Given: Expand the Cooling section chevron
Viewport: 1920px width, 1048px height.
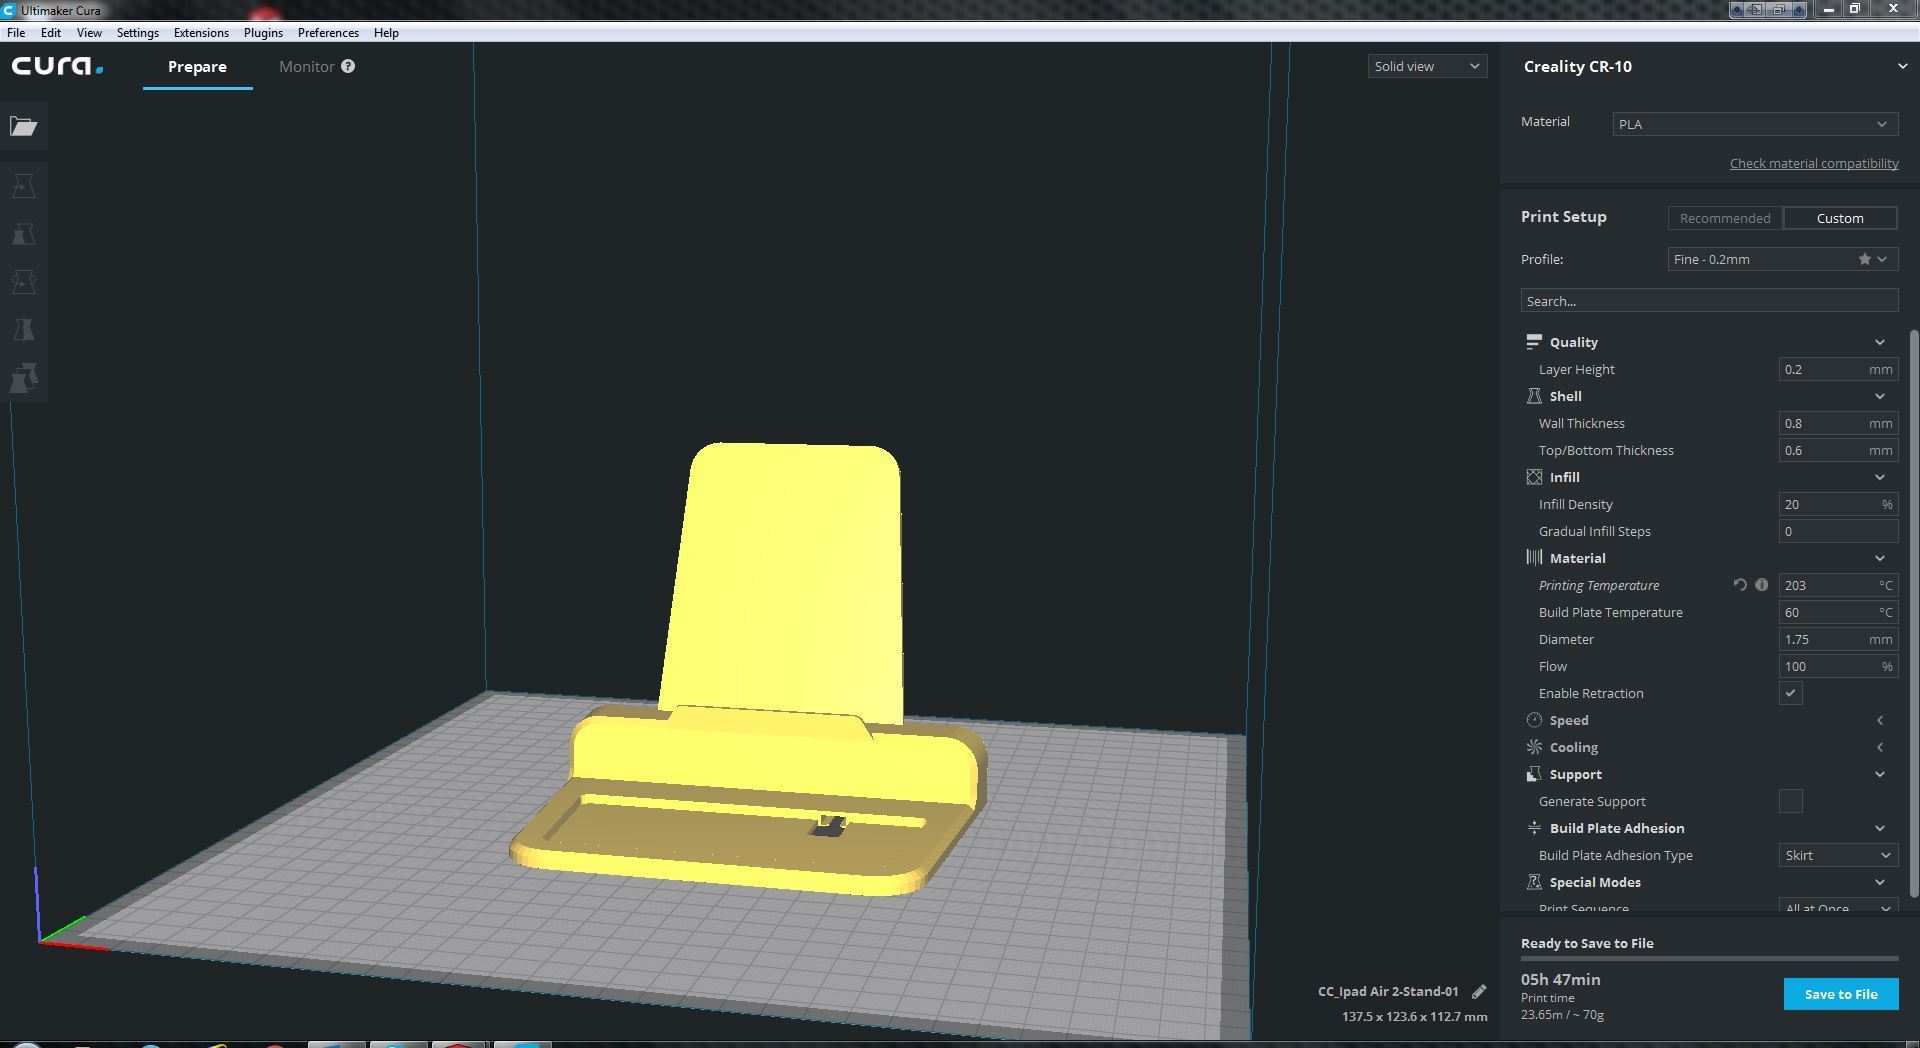Looking at the screenshot, I should pos(1880,747).
